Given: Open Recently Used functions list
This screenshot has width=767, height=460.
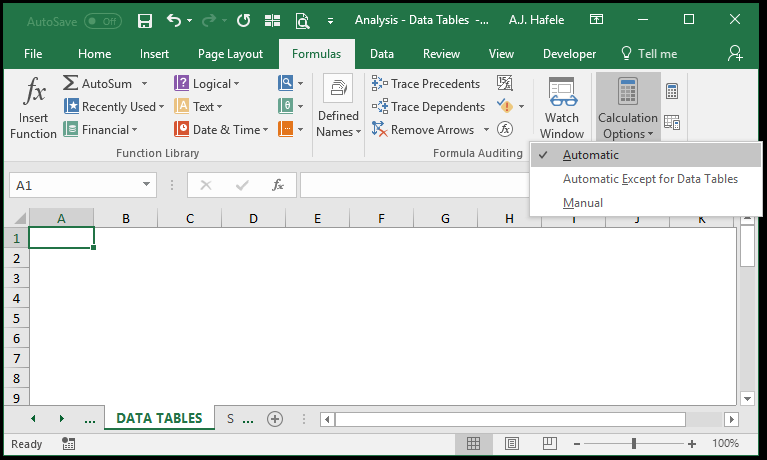Looking at the screenshot, I should 114,106.
